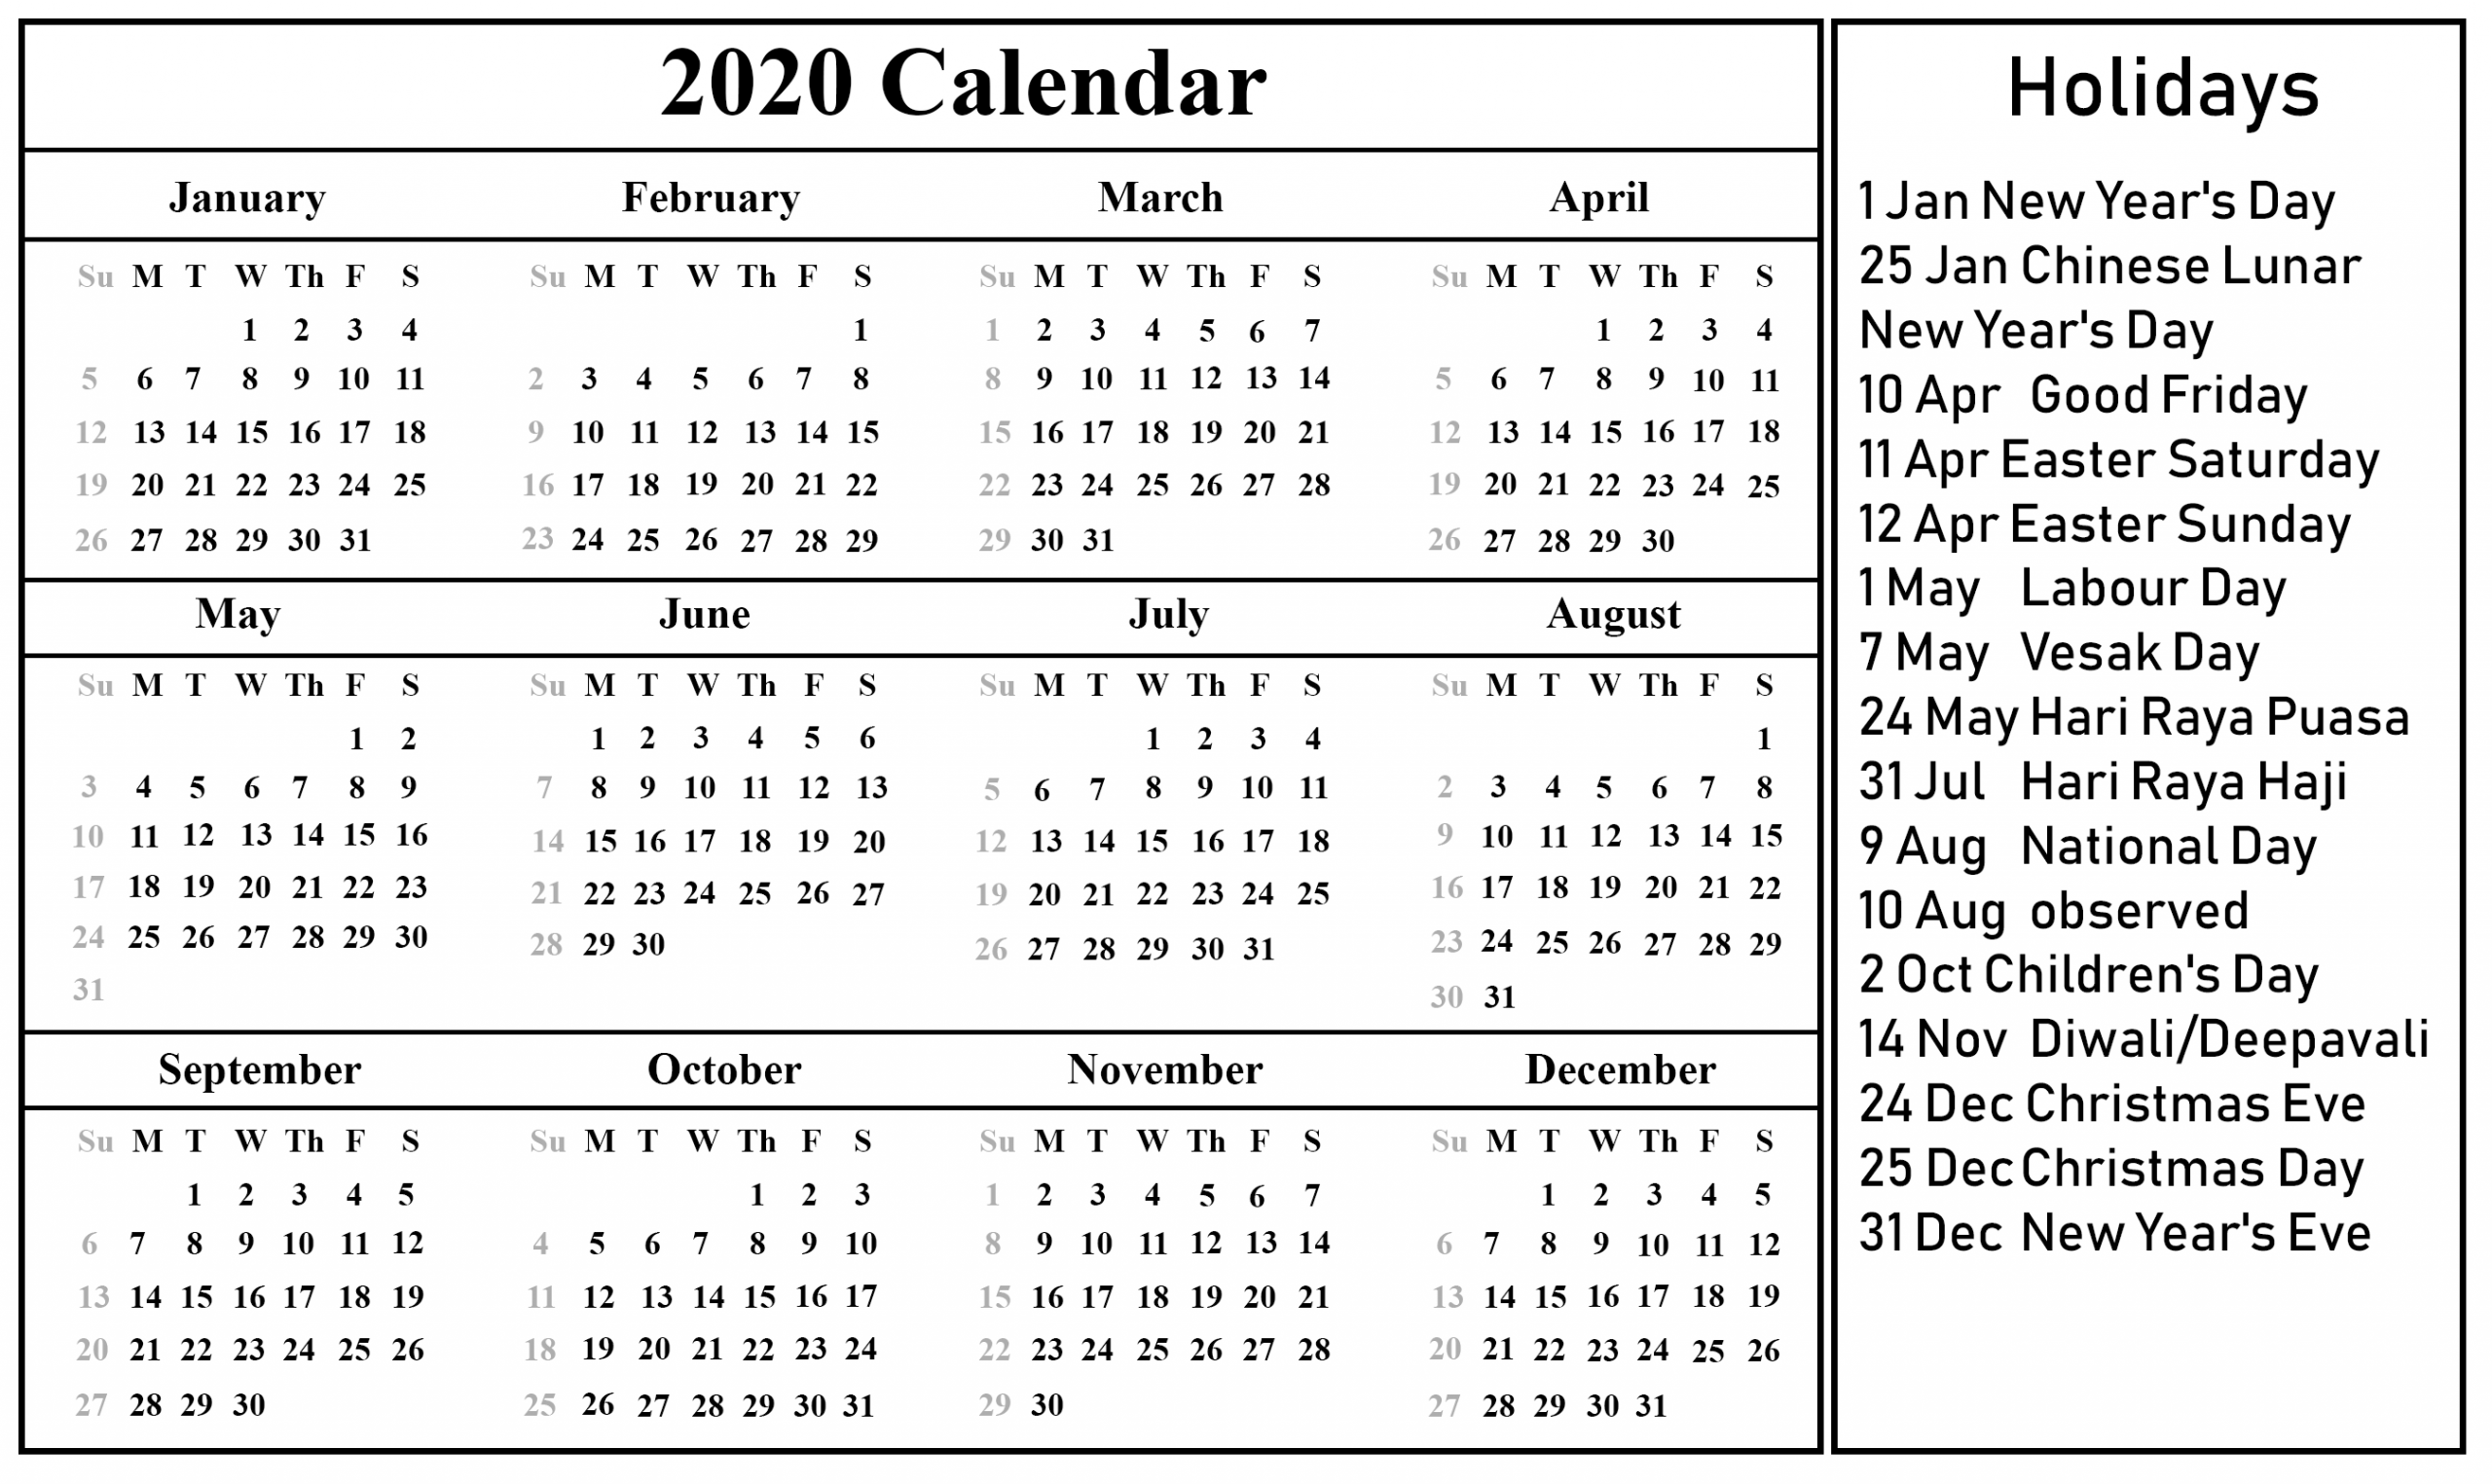Viewport: 2492px width, 1484px height.
Task: Select the 2020 Calendar title
Action: (x=936, y=85)
